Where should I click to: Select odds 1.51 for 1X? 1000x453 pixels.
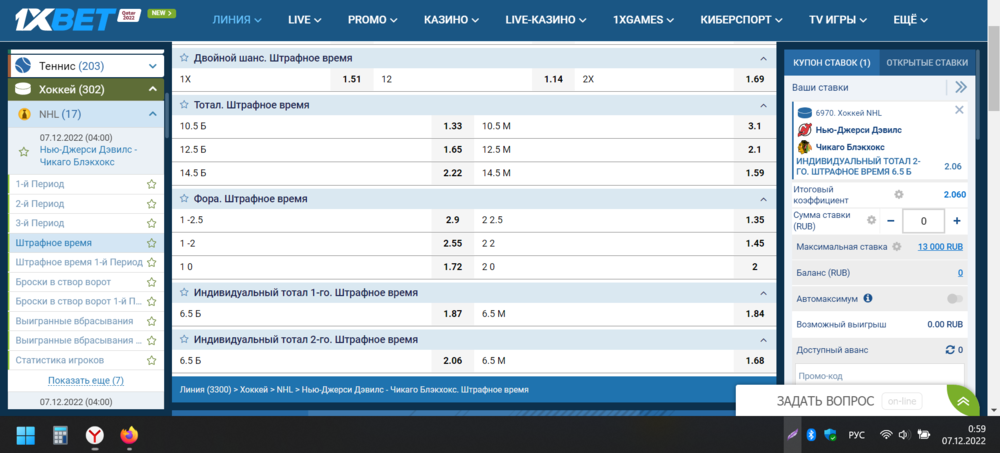coord(352,80)
